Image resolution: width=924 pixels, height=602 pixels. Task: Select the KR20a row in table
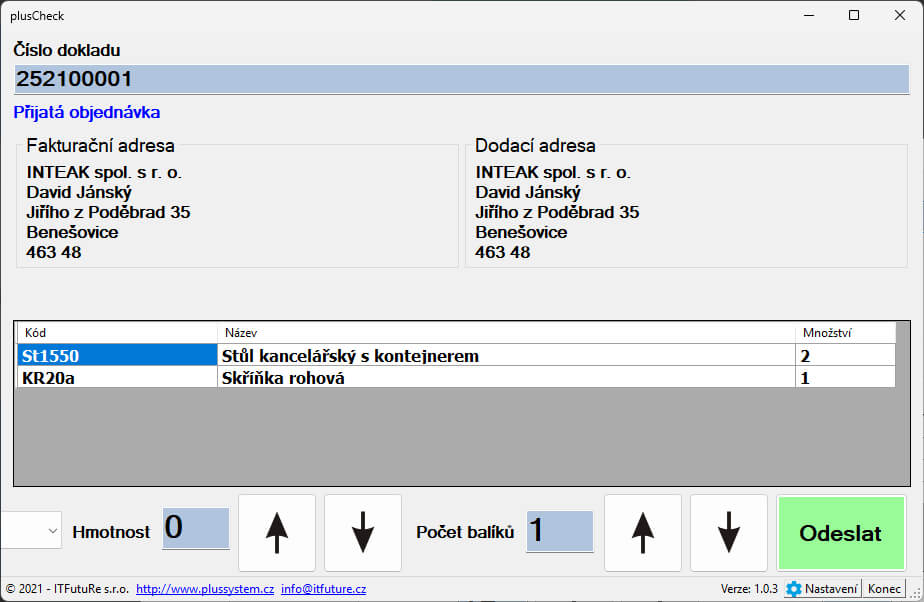click(x=117, y=378)
